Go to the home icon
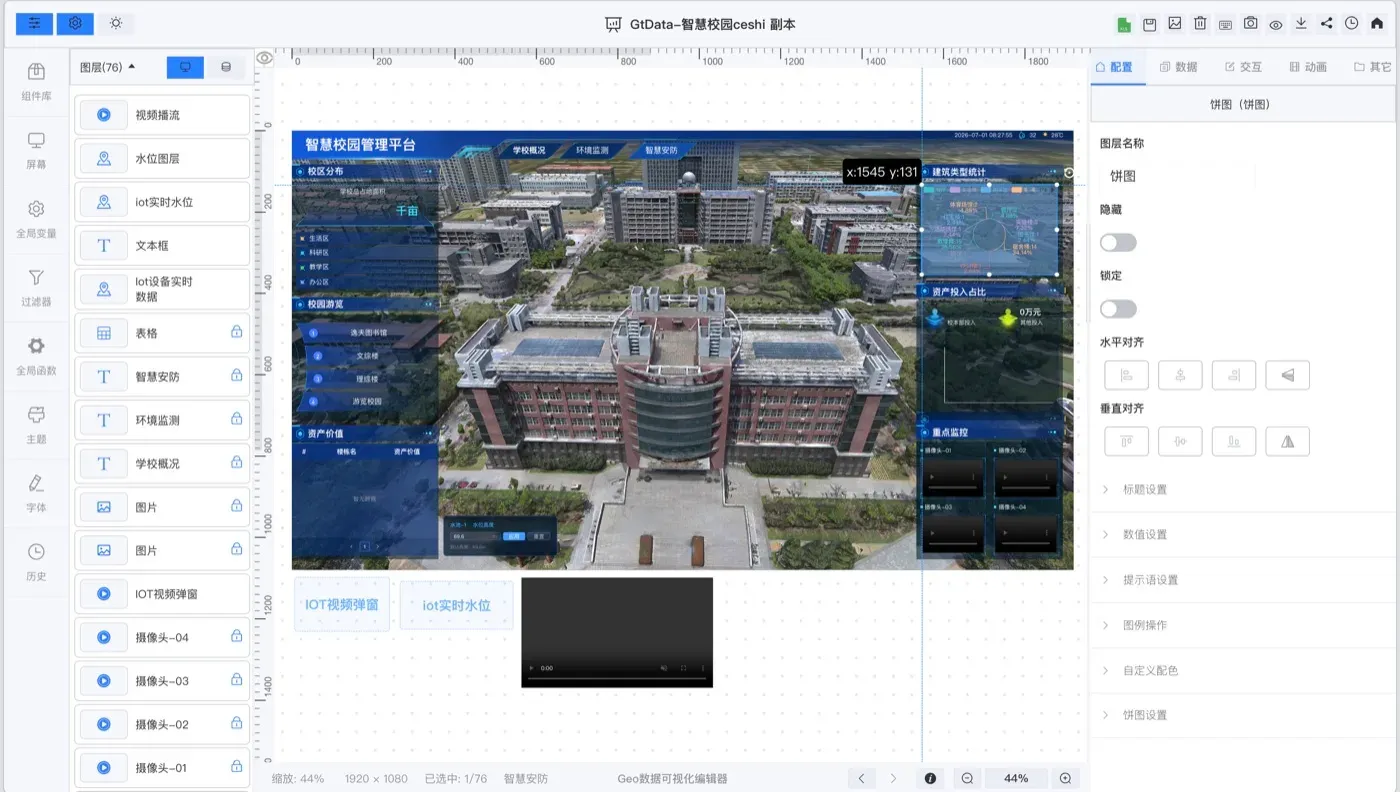 point(1377,24)
